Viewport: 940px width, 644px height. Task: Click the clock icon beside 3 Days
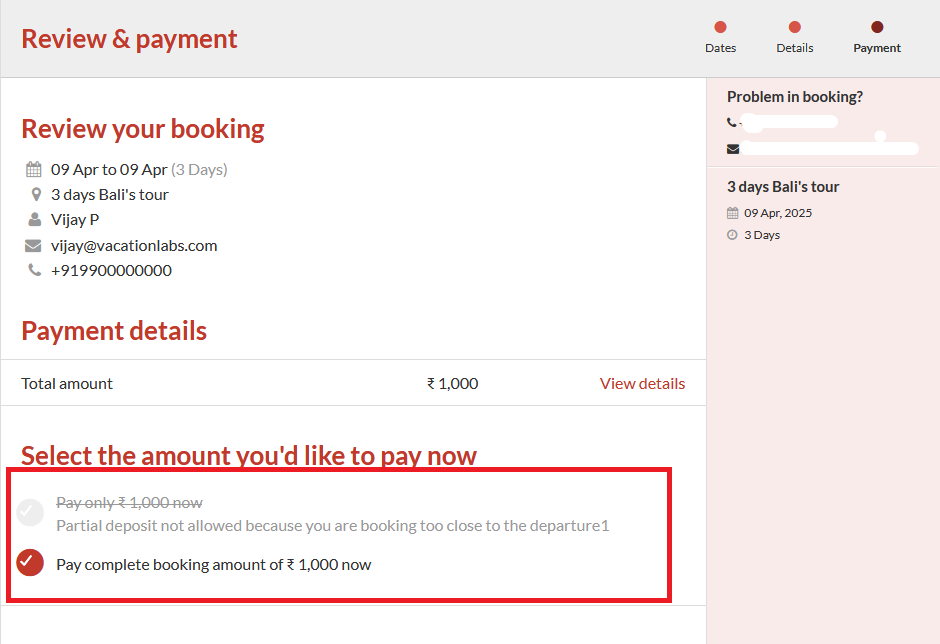733,235
